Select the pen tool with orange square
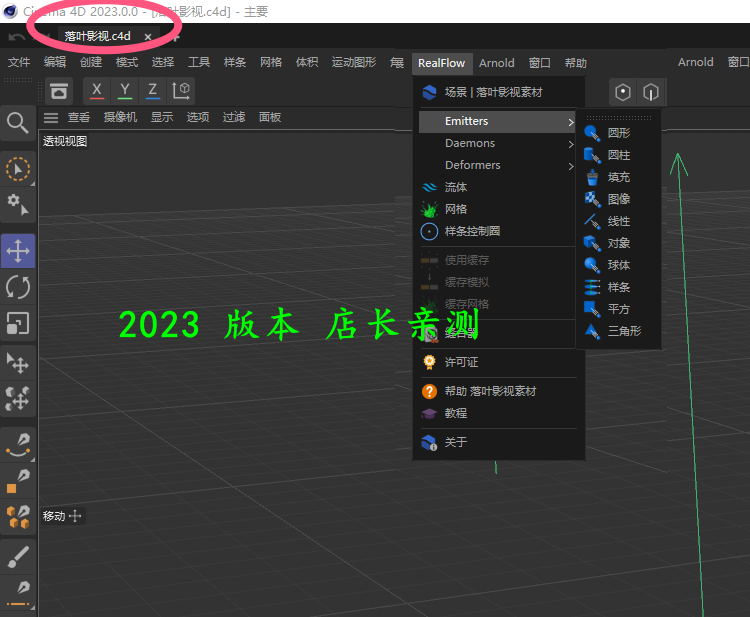 (x=18, y=482)
